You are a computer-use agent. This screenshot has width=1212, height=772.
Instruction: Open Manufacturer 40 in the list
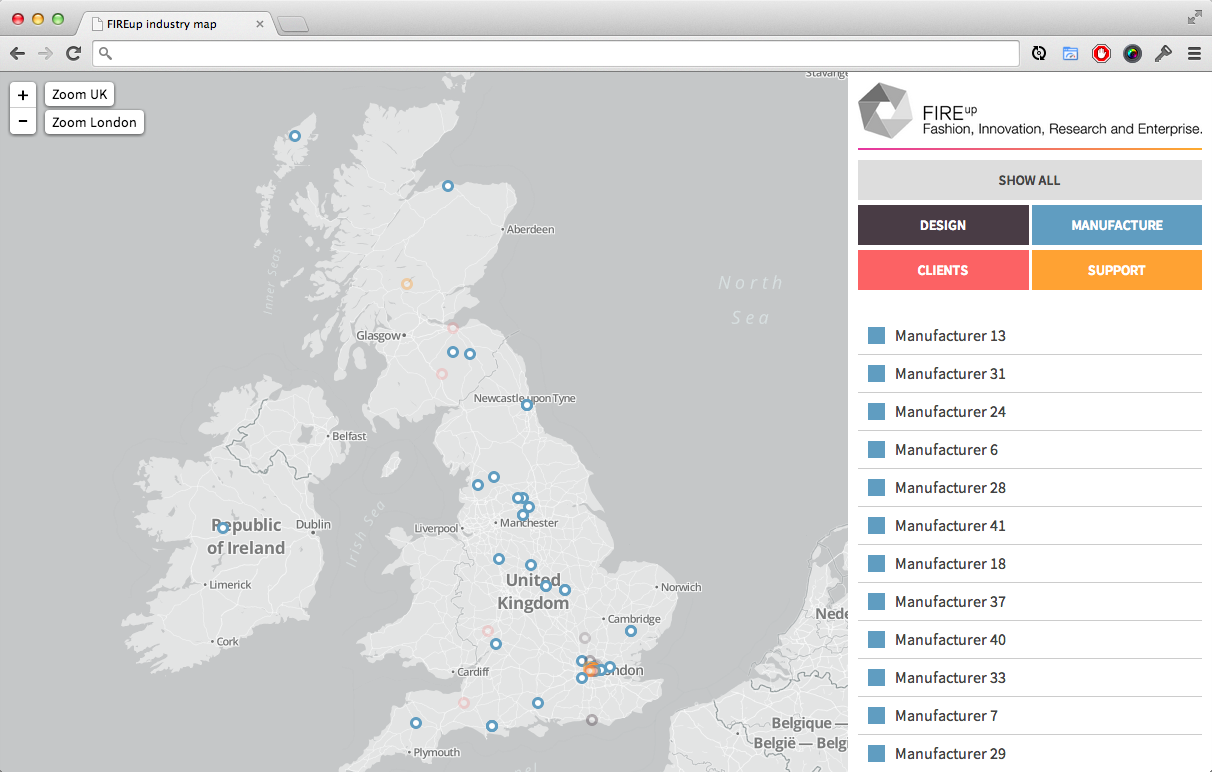click(x=1030, y=640)
